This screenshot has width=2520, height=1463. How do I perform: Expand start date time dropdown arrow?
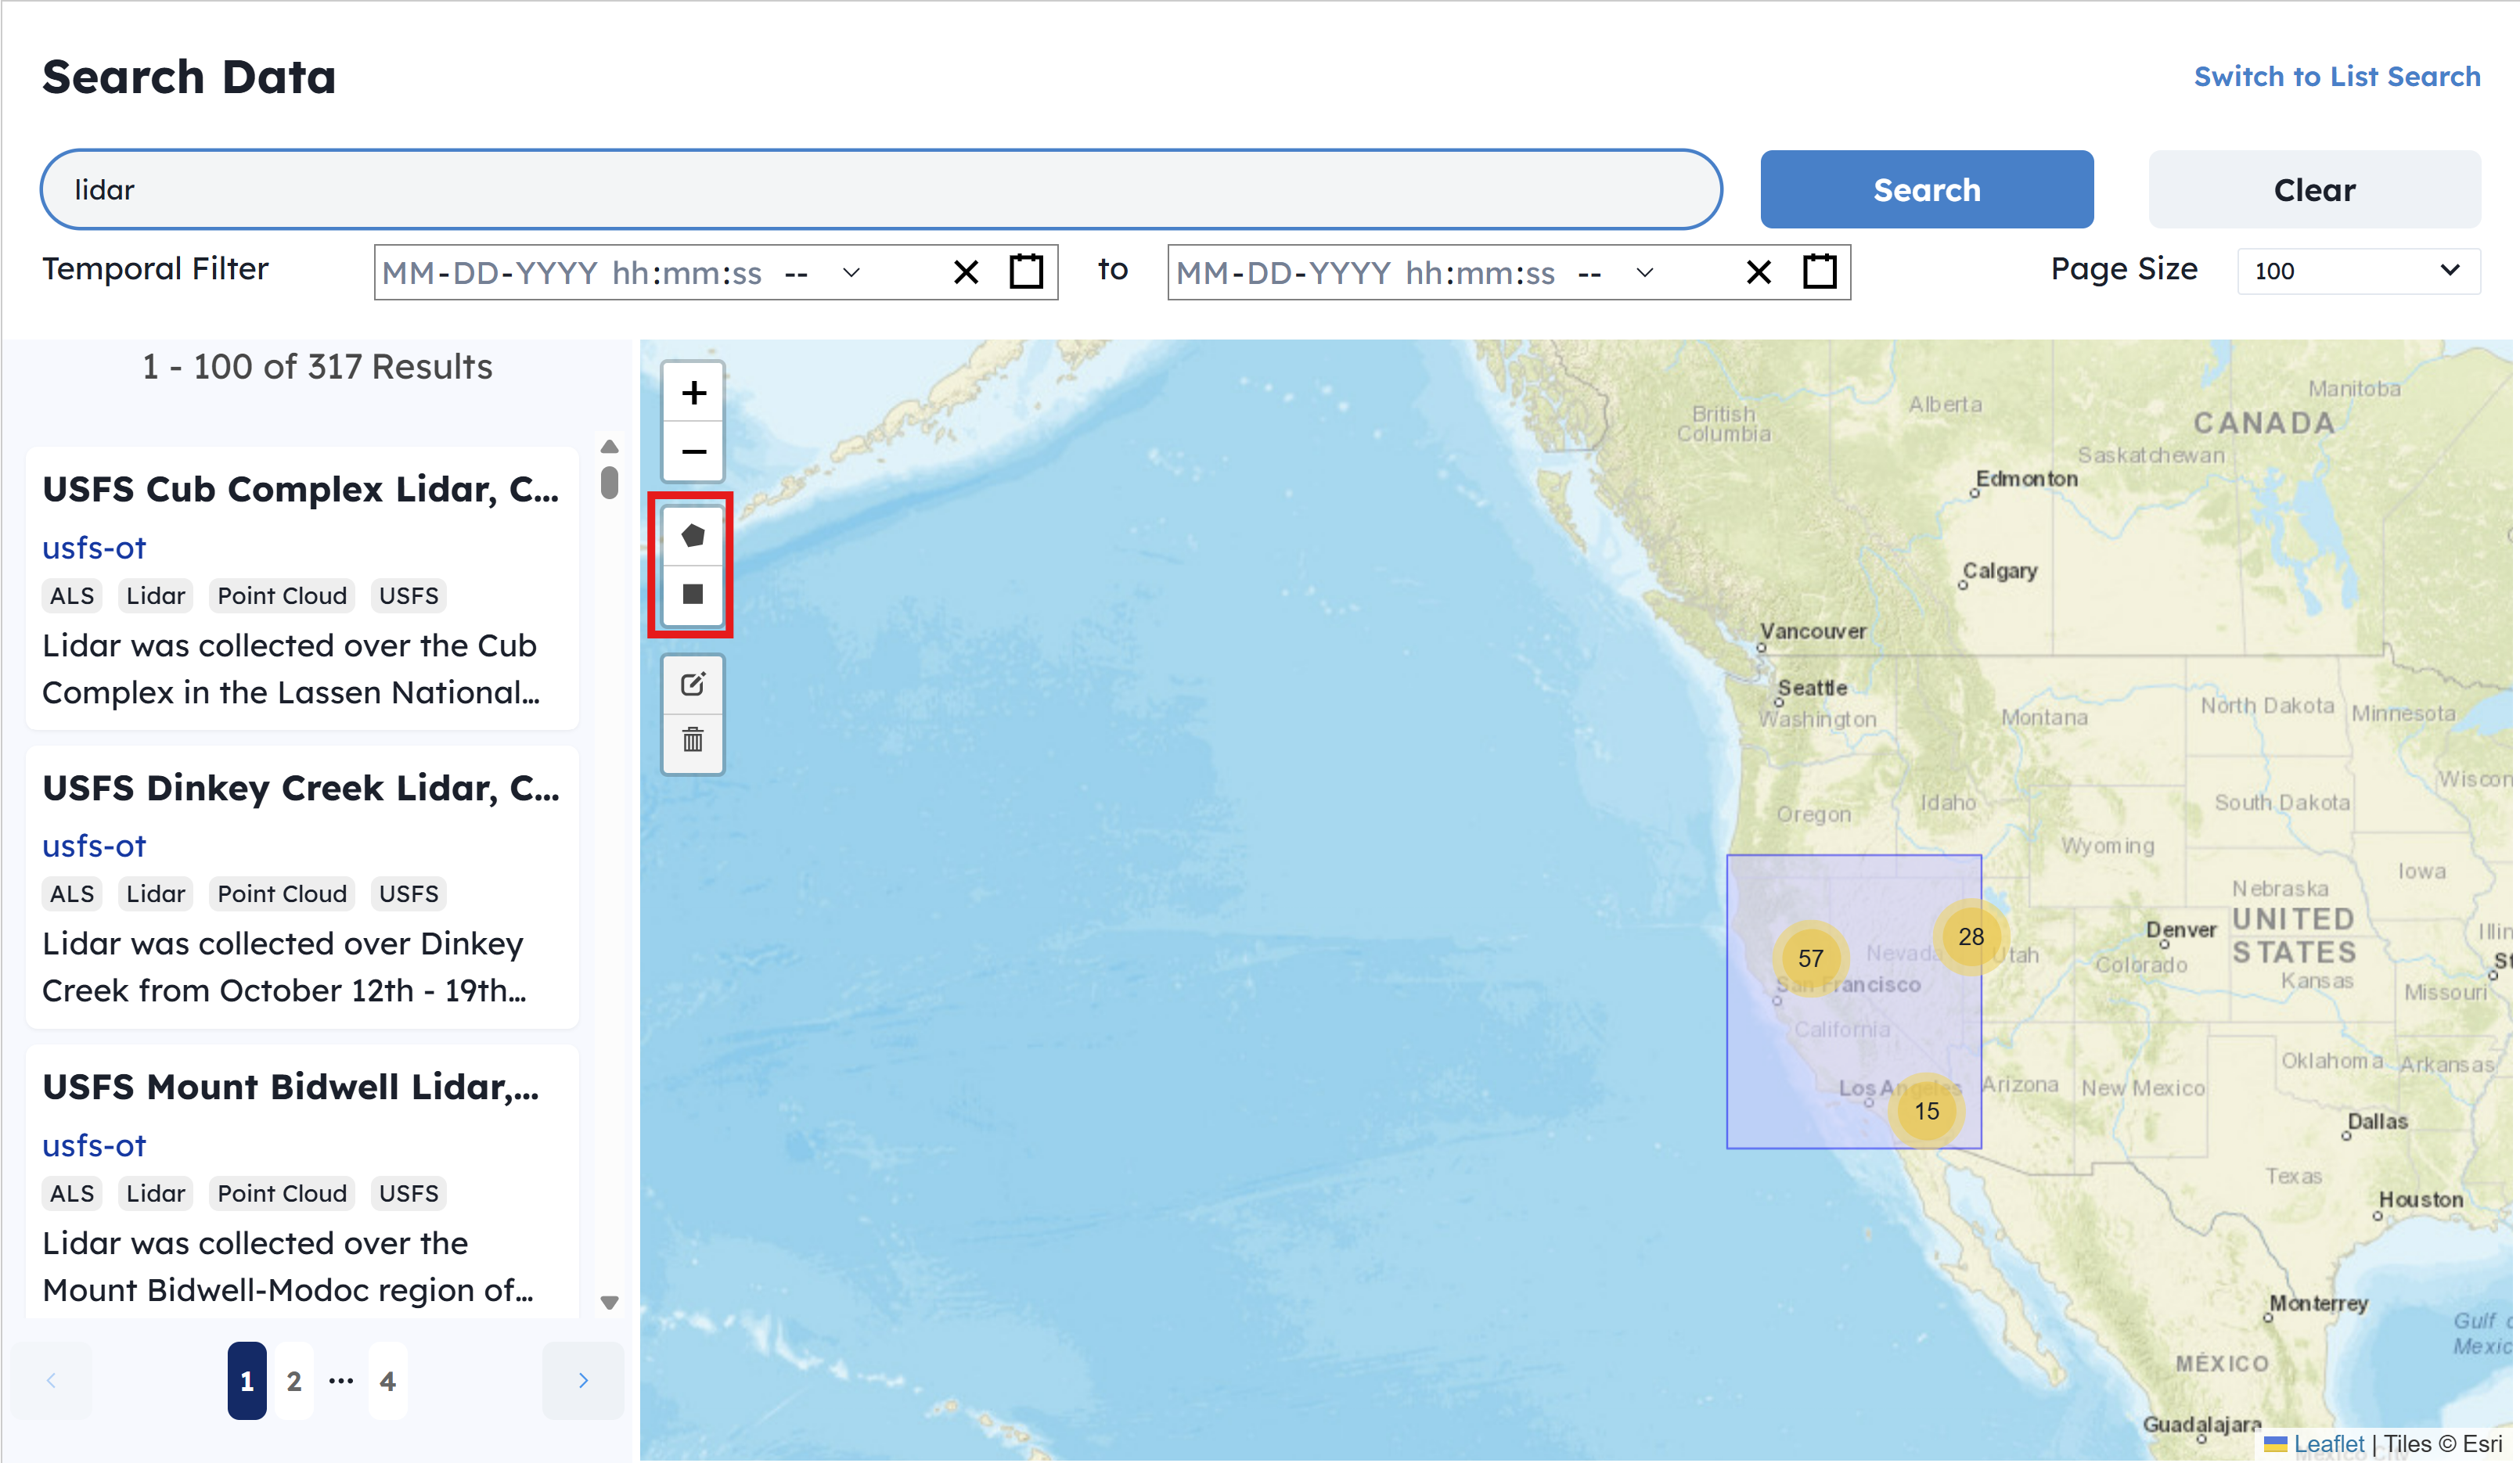[x=851, y=272]
